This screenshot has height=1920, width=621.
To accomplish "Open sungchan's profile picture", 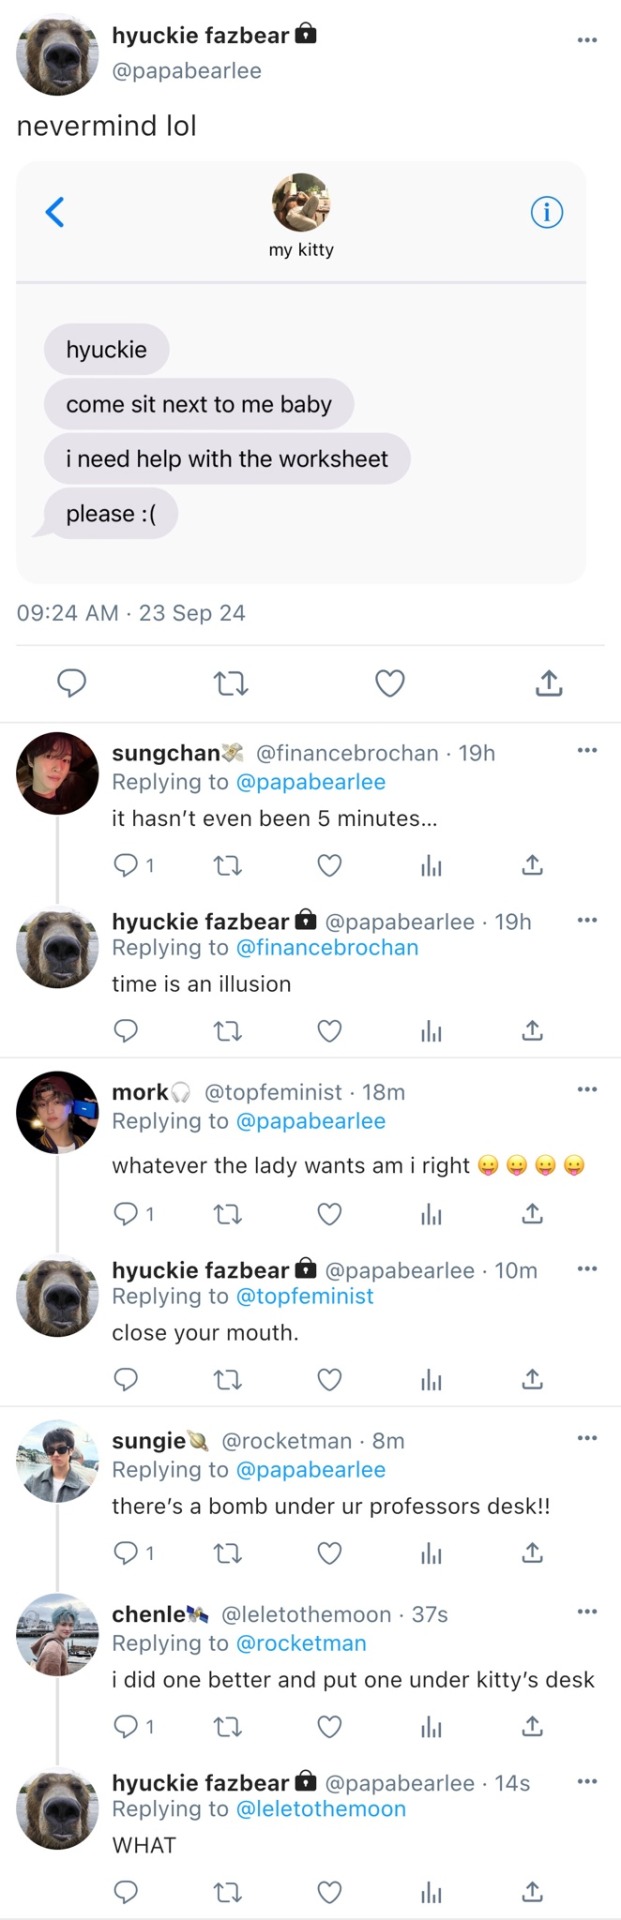I will (x=57, y=773).
